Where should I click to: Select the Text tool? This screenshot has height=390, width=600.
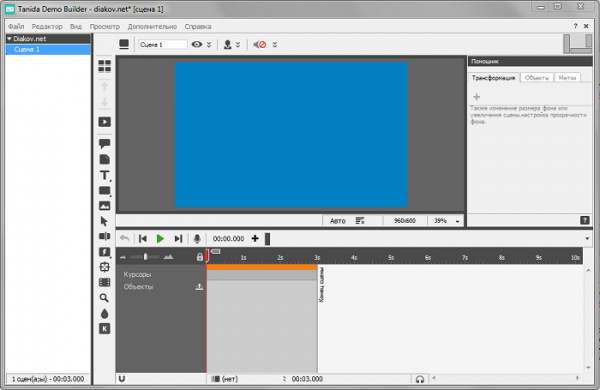point(104,175)
